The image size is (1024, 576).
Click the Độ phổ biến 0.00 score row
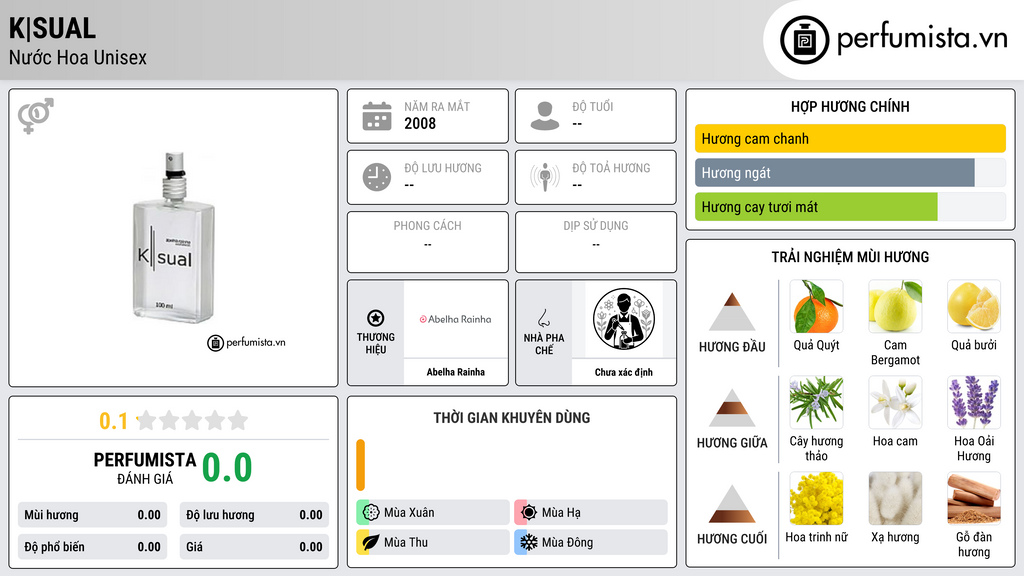92,547
